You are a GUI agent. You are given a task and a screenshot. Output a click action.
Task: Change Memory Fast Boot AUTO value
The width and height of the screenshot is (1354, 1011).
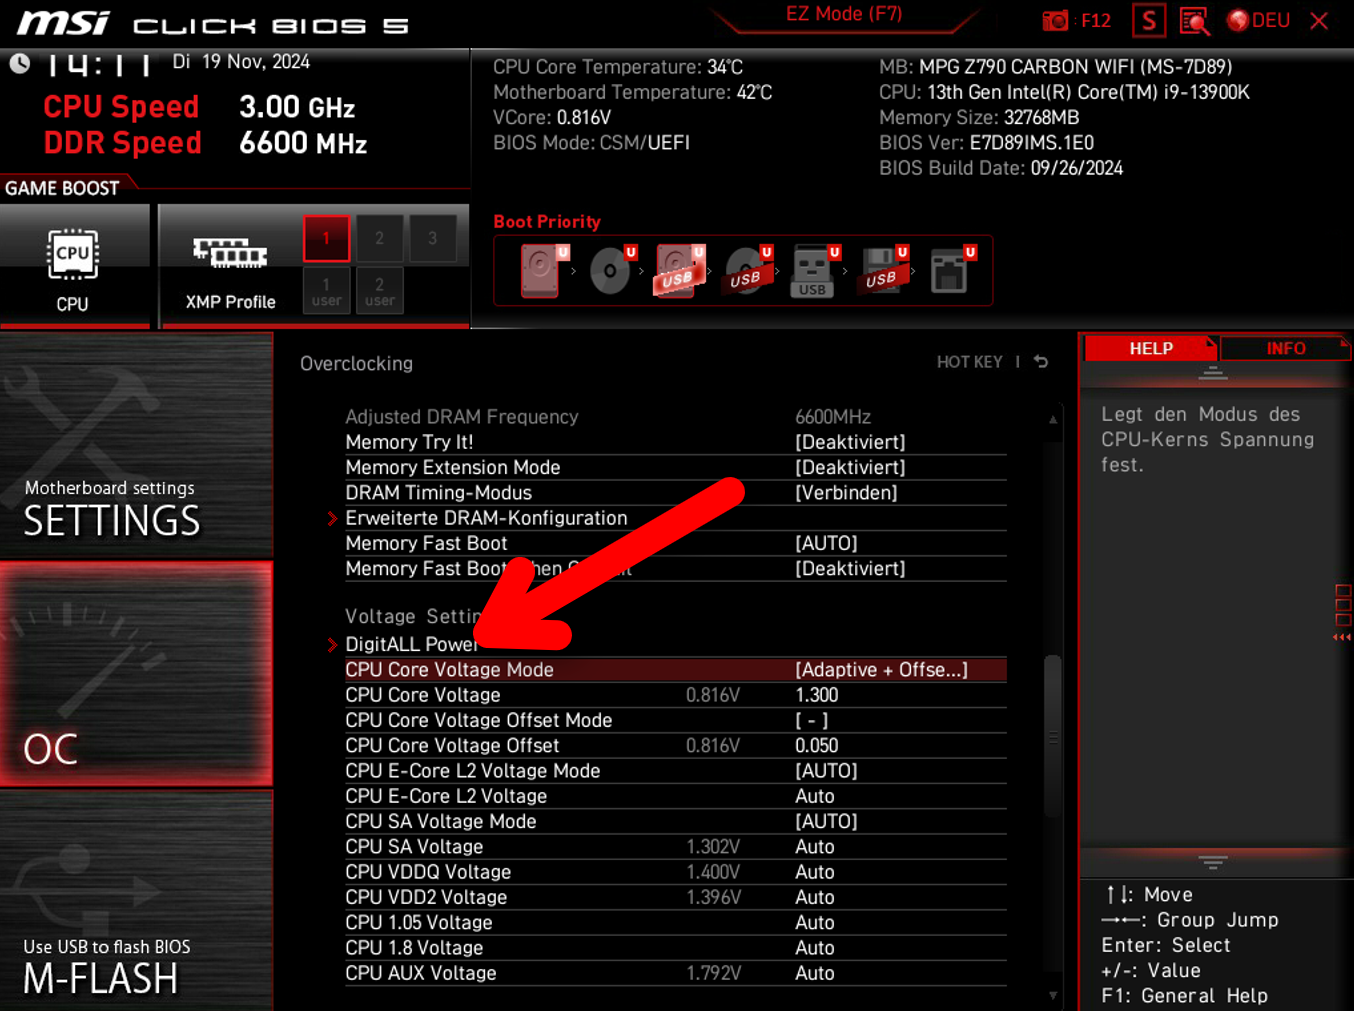click(x=826, y=543)
